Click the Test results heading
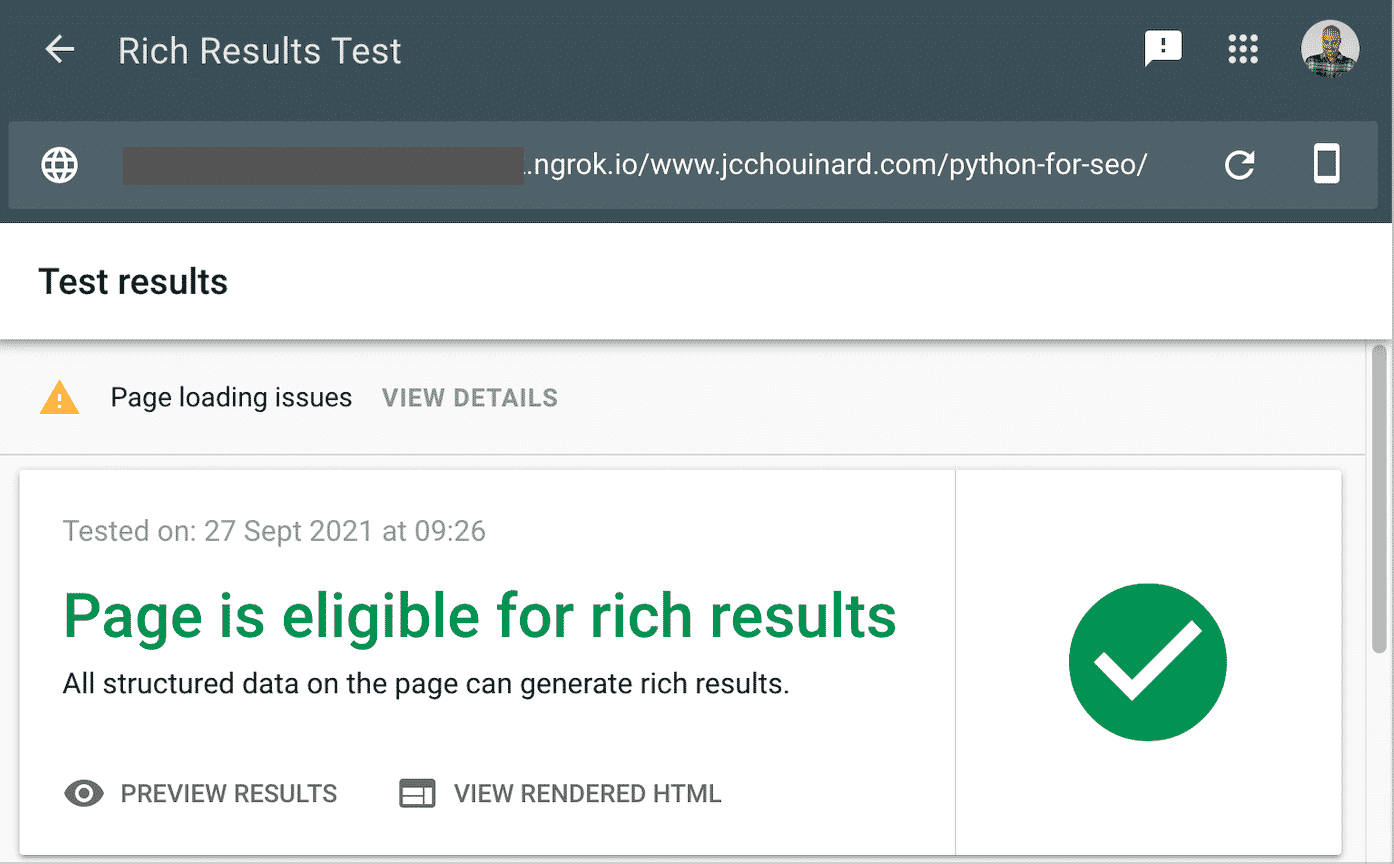Image resolution: width=1394 pixels, height=864 pixels. (133, 282)
